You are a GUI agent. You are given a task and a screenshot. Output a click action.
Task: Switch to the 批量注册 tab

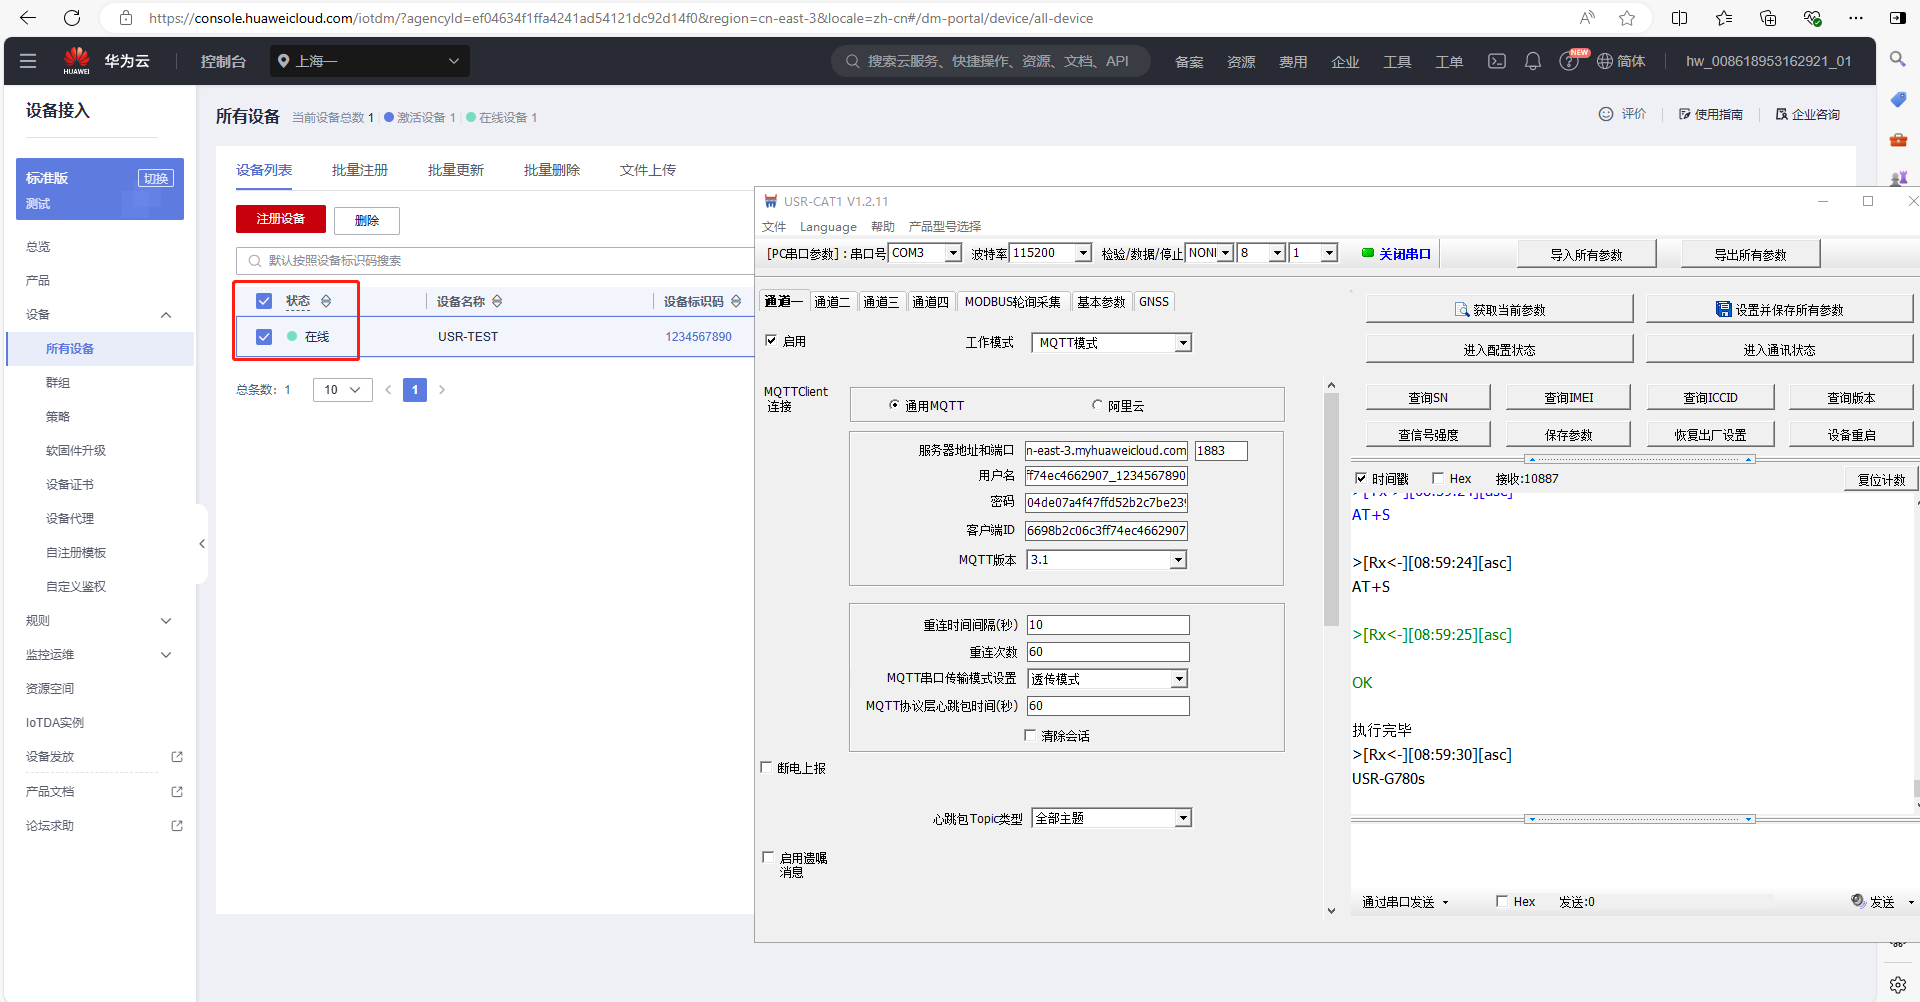(359, 170)
